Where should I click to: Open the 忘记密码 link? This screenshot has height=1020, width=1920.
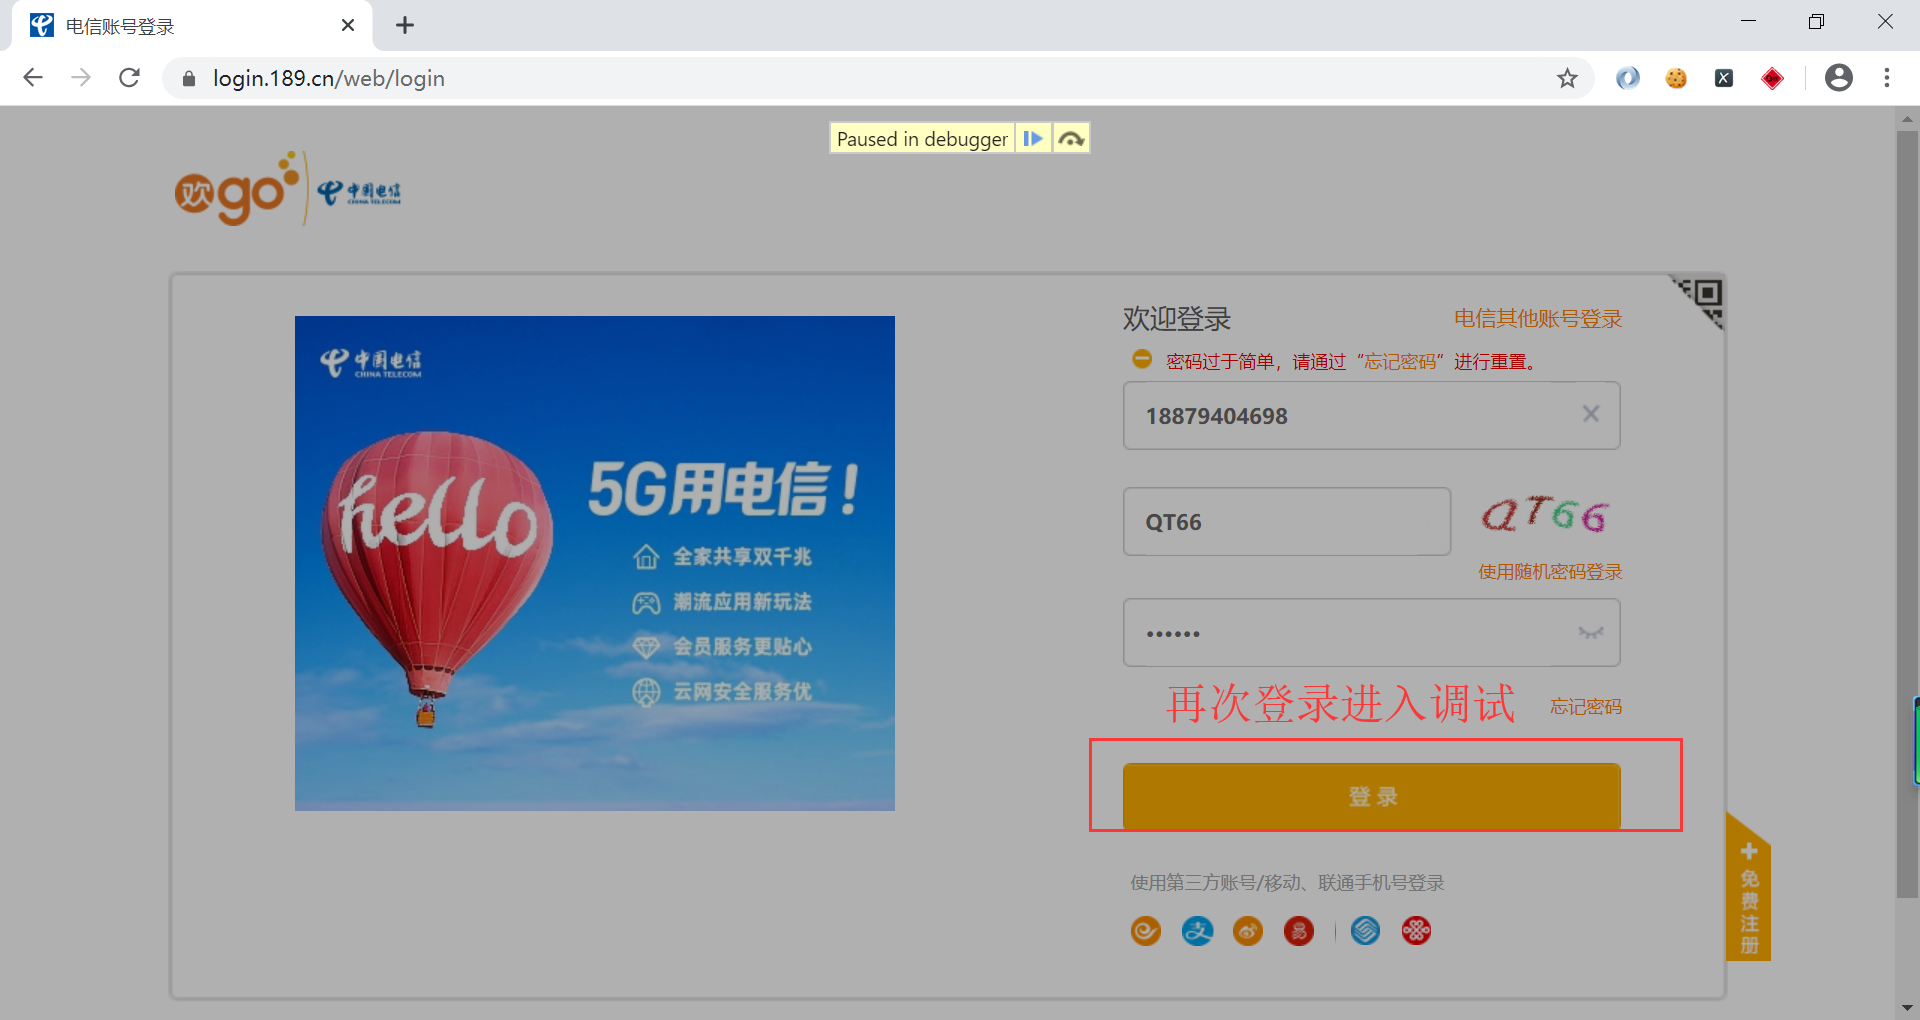[1585, 707]
